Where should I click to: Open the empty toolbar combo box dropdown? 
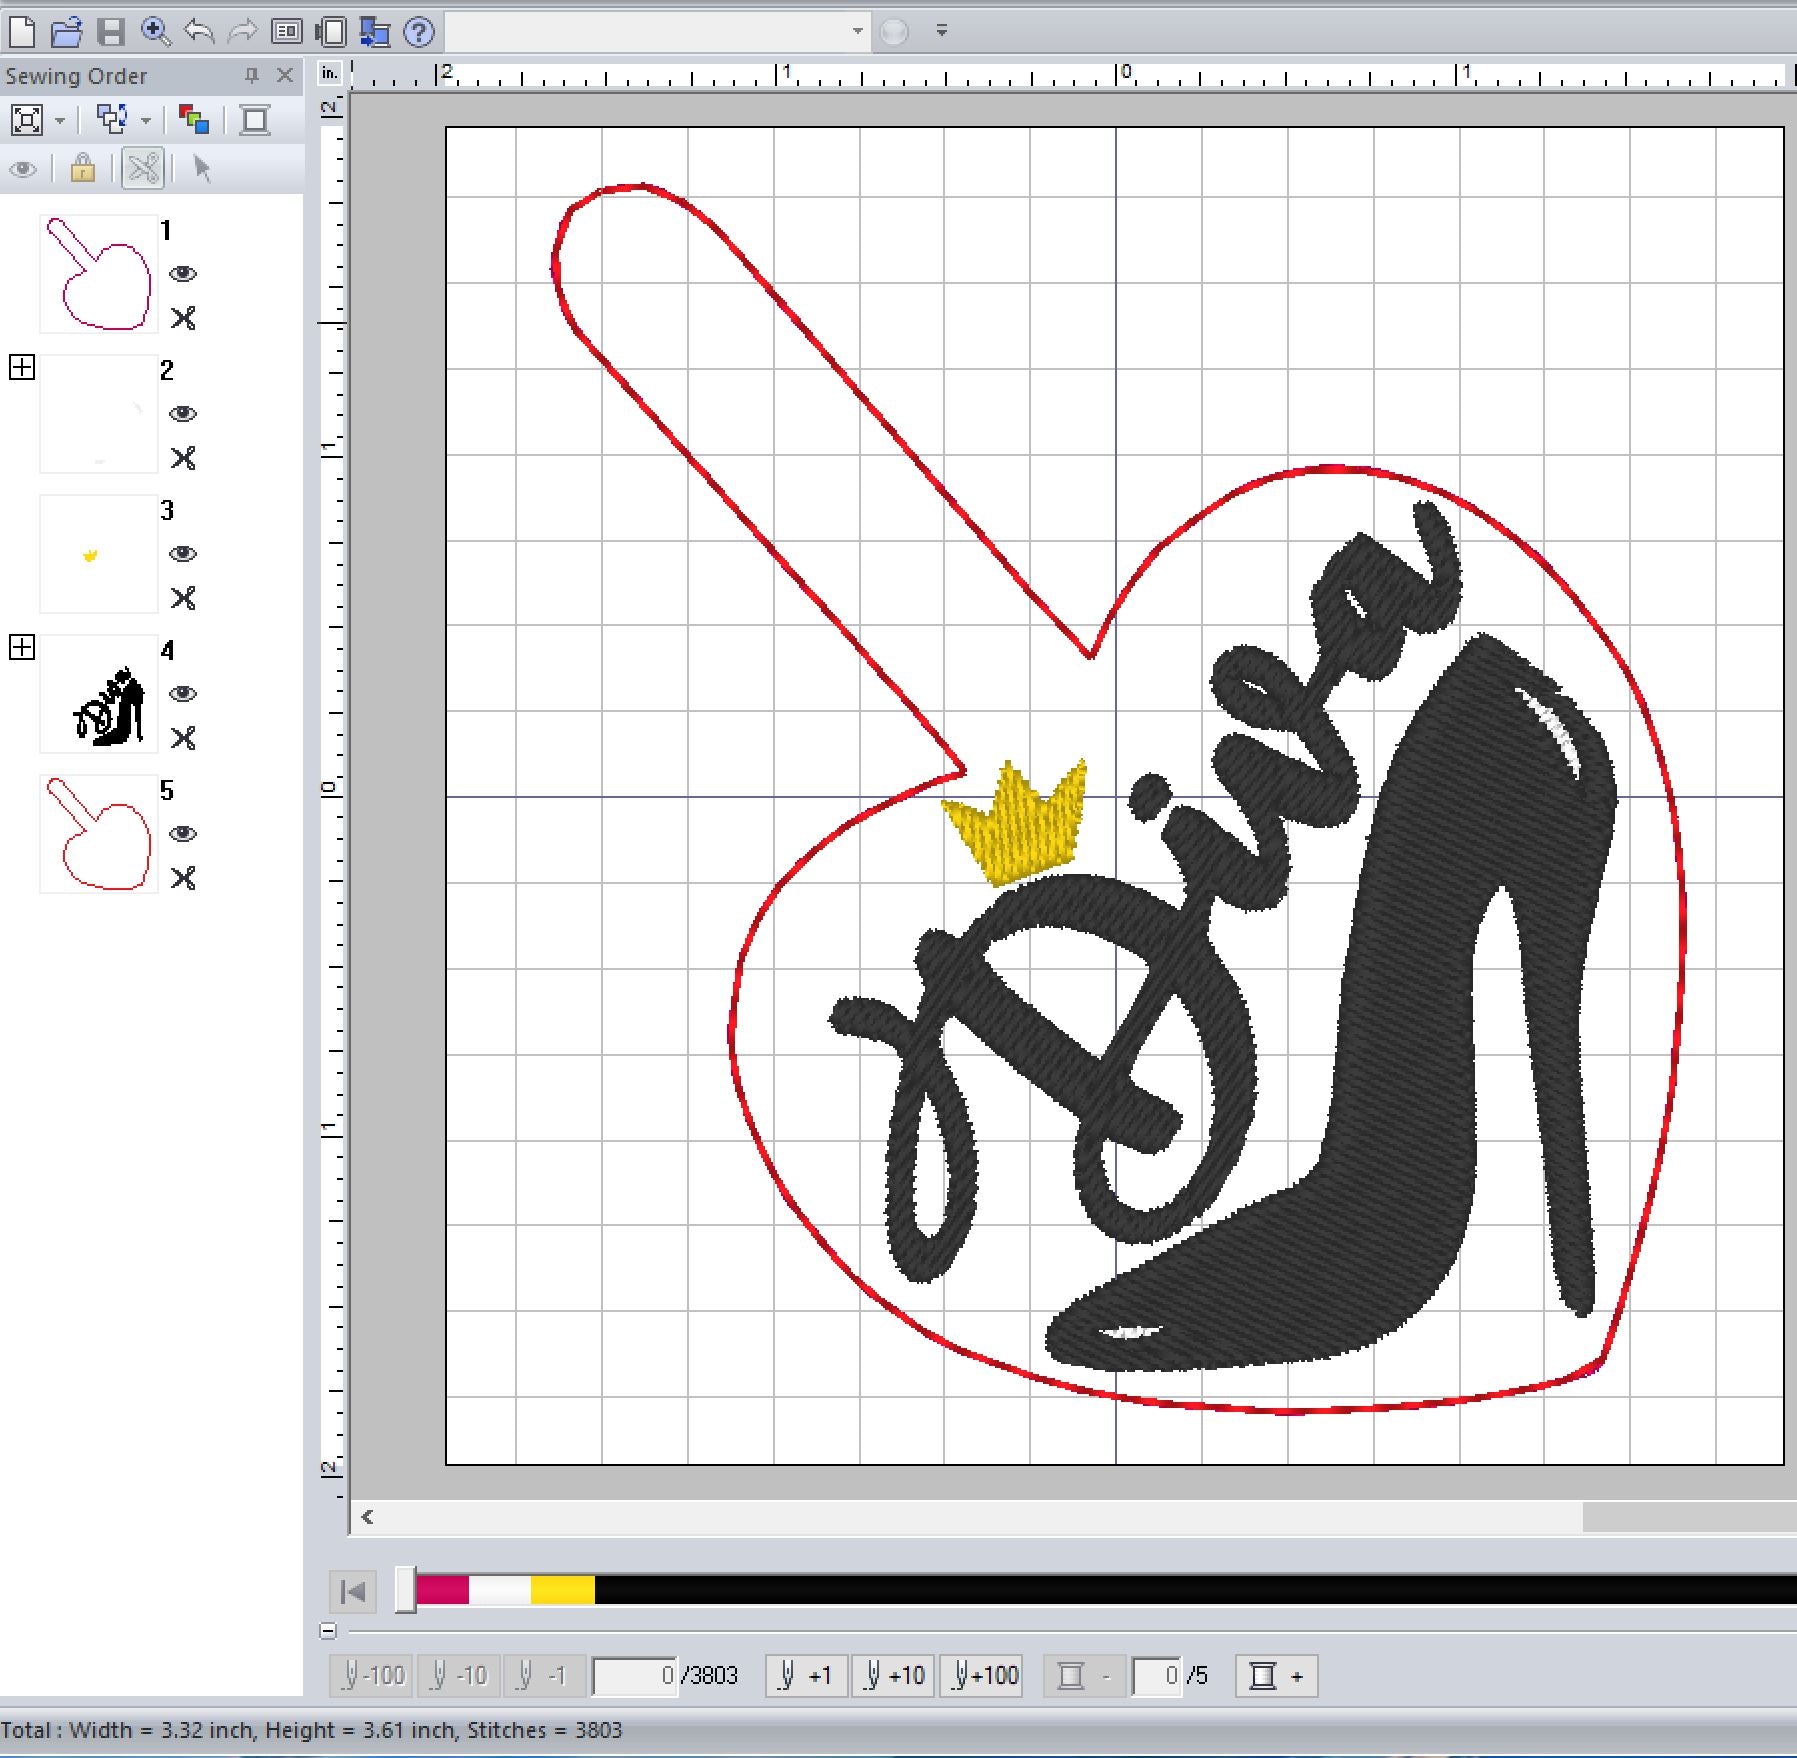click(x=857, y=32)
